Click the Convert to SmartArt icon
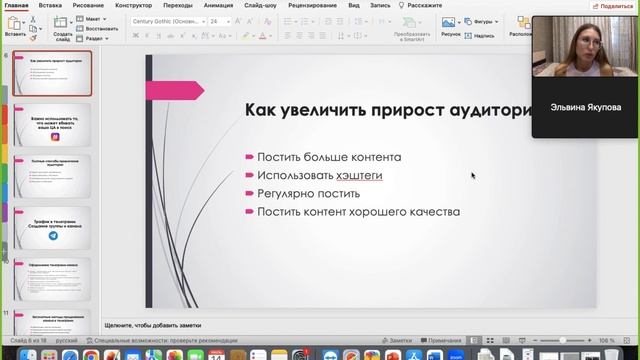 point(409,23)
